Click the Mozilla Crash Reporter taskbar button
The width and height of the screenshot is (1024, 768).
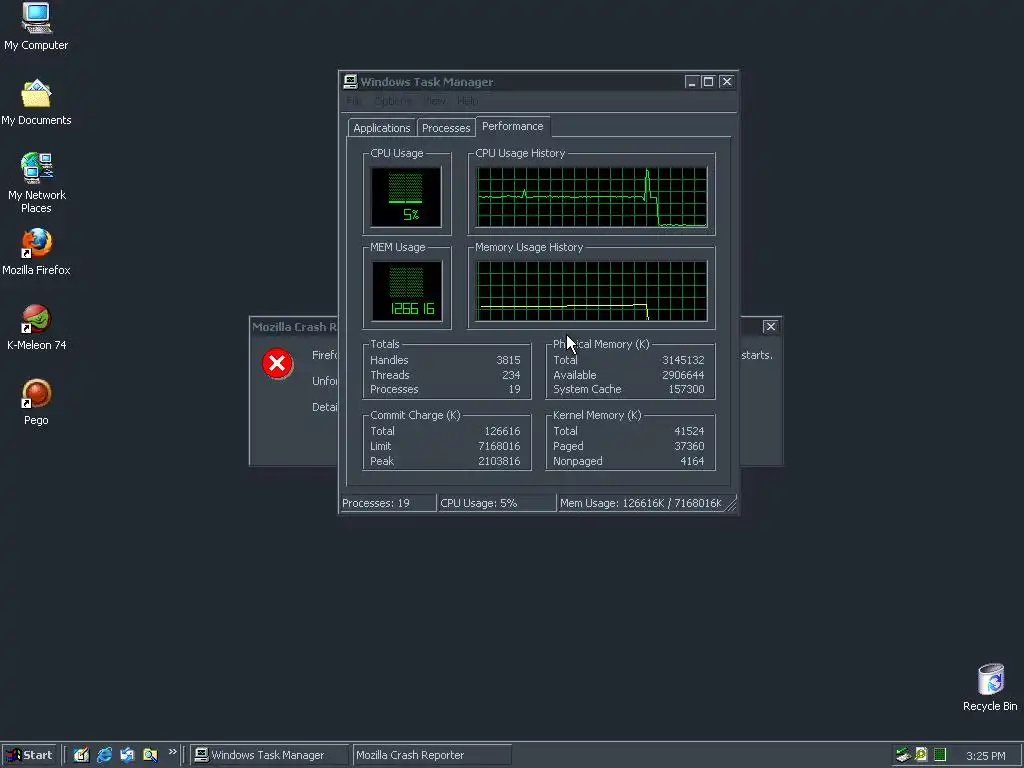(x=431, y=755)
